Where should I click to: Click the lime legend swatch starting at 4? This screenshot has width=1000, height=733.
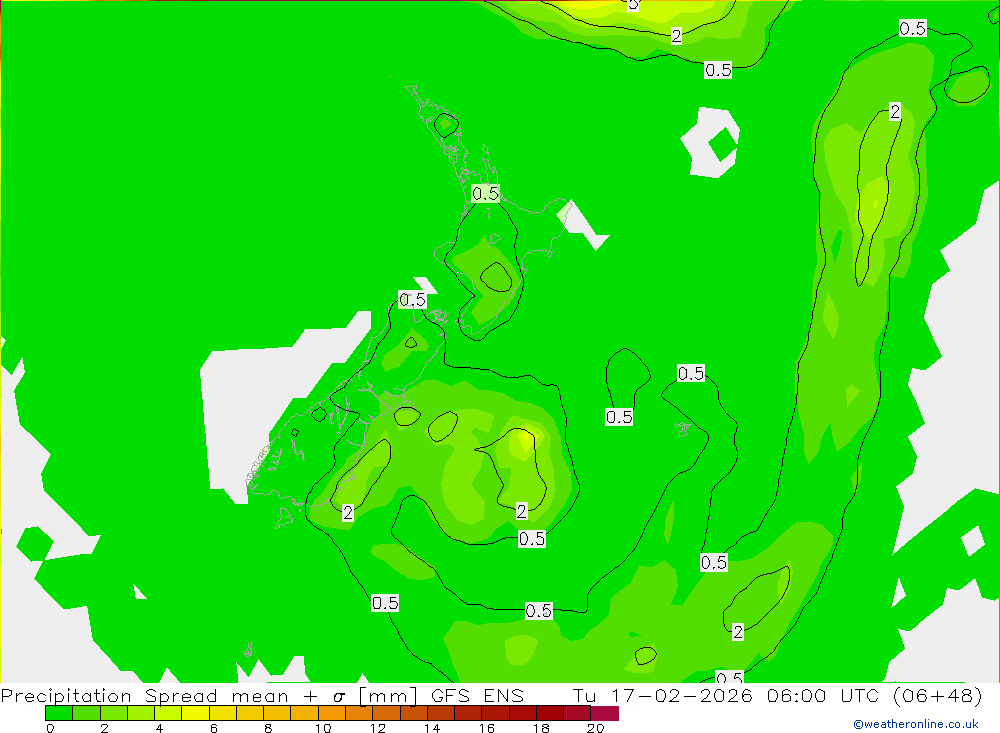[168, 713]
